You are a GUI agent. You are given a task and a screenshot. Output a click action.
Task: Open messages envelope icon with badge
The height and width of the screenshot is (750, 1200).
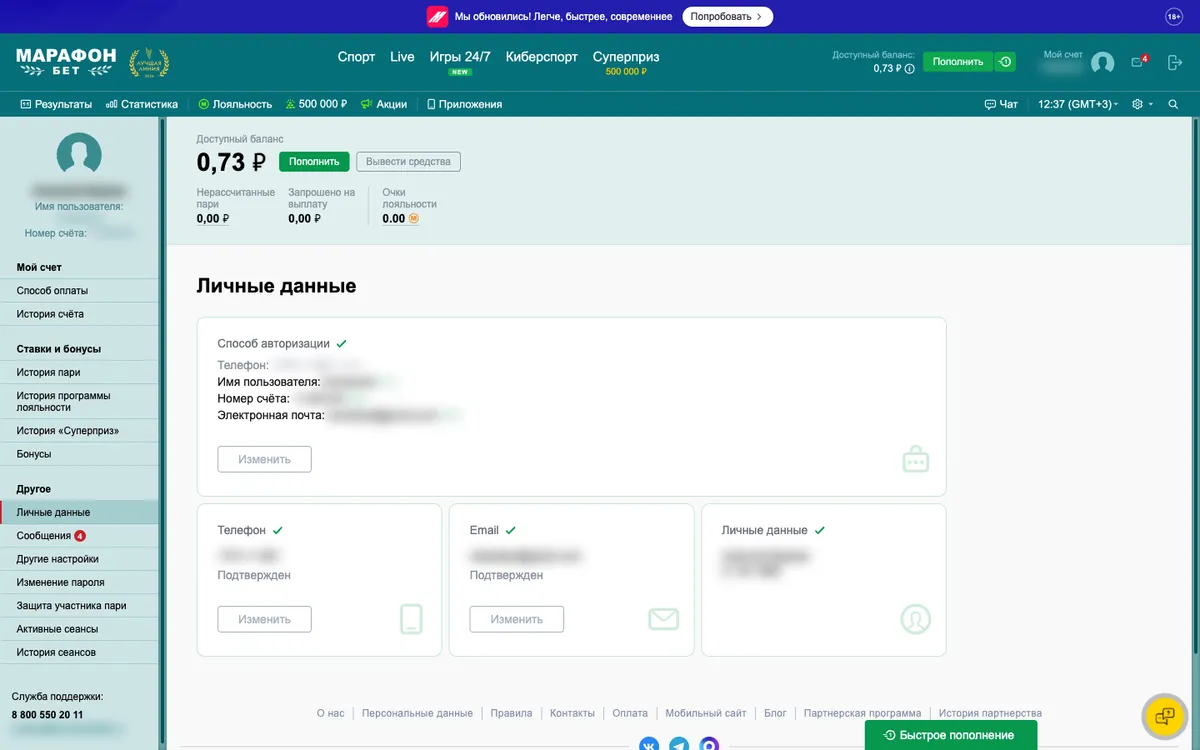pyautogui.click(x=1138, y=62)
